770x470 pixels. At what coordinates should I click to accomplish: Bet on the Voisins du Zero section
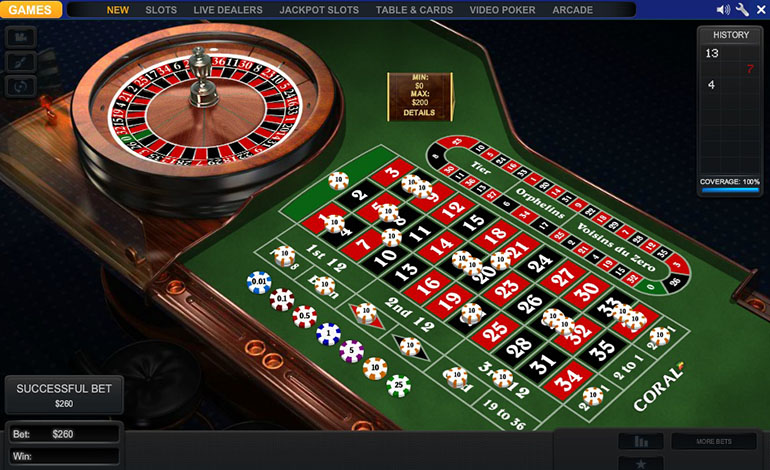615,247
